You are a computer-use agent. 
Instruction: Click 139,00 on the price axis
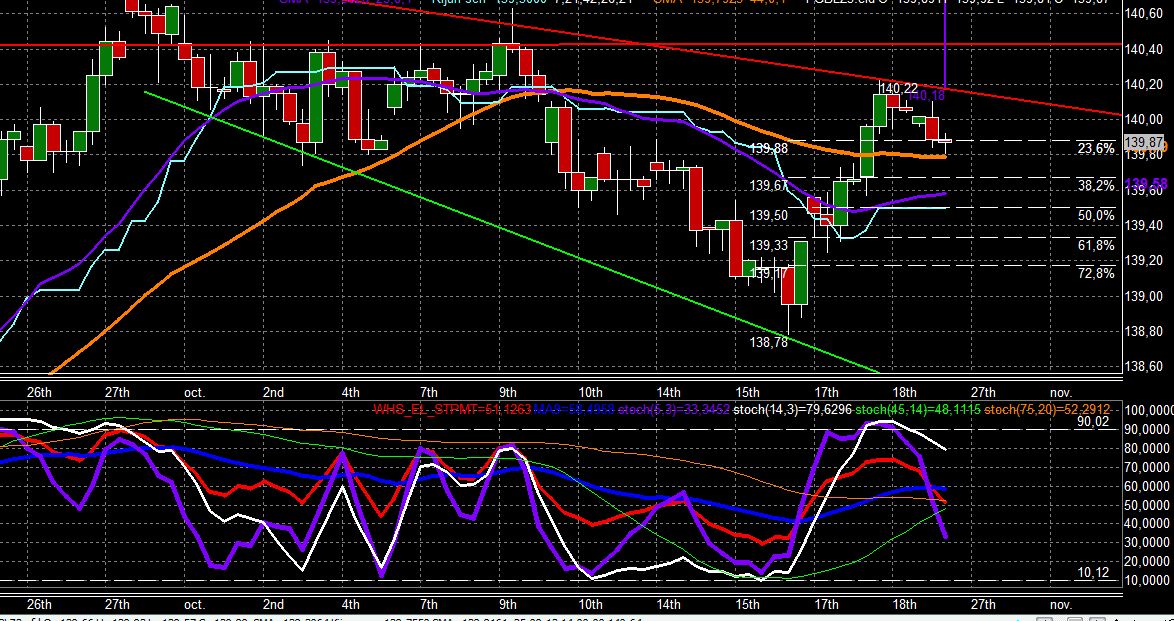pyautogui.click(x=1144, y=296)
